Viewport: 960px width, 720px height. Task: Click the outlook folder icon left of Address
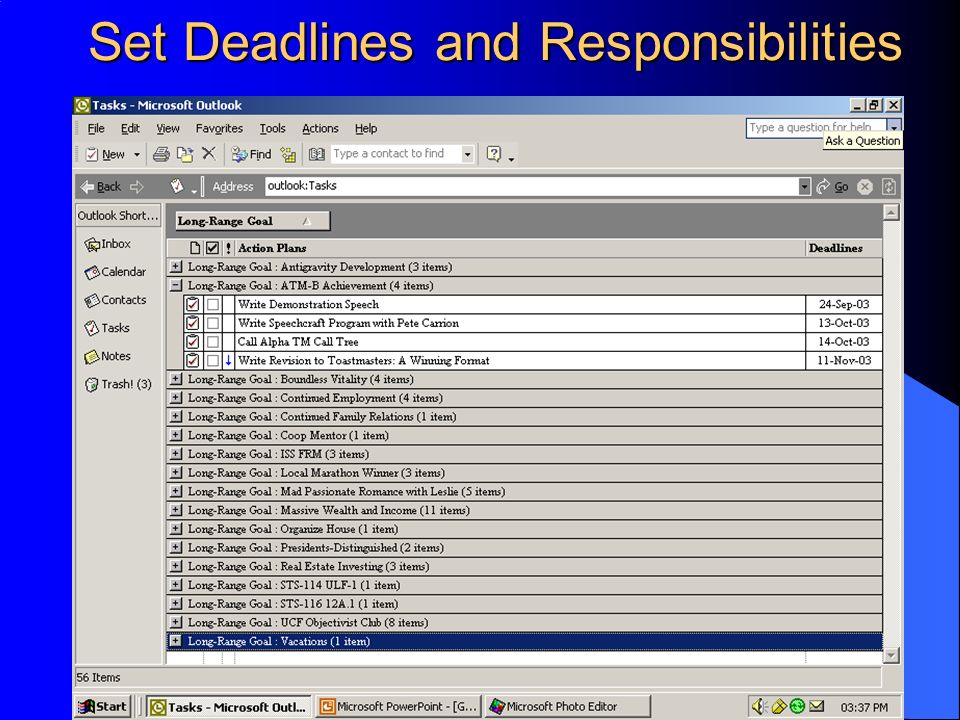pos(177,186)
